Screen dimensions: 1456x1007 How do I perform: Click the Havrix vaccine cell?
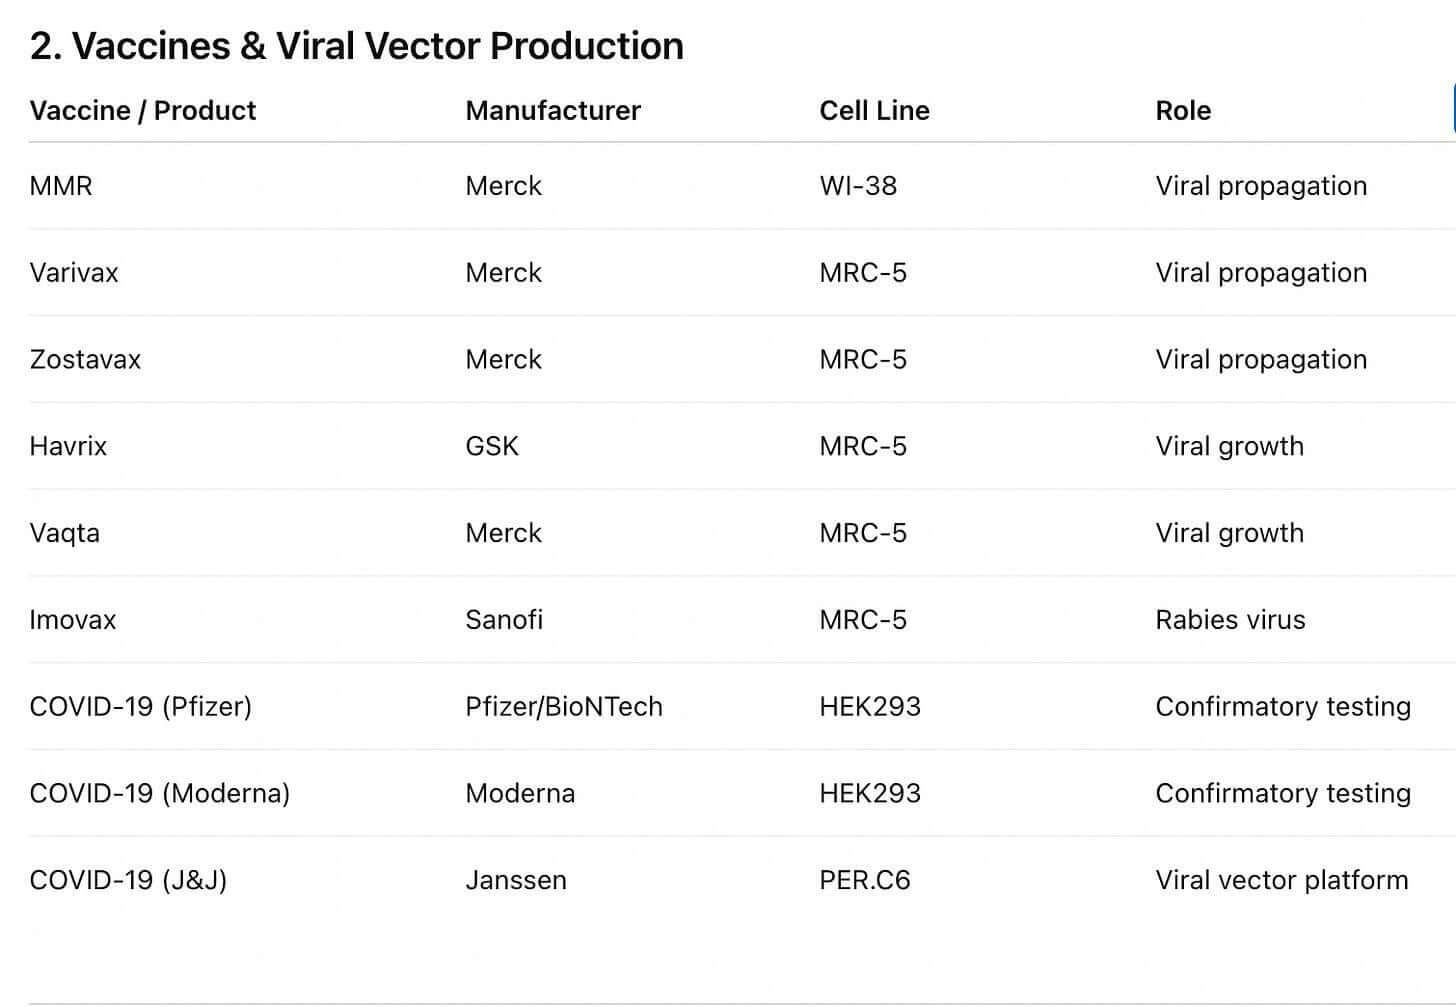coord(68,446)
